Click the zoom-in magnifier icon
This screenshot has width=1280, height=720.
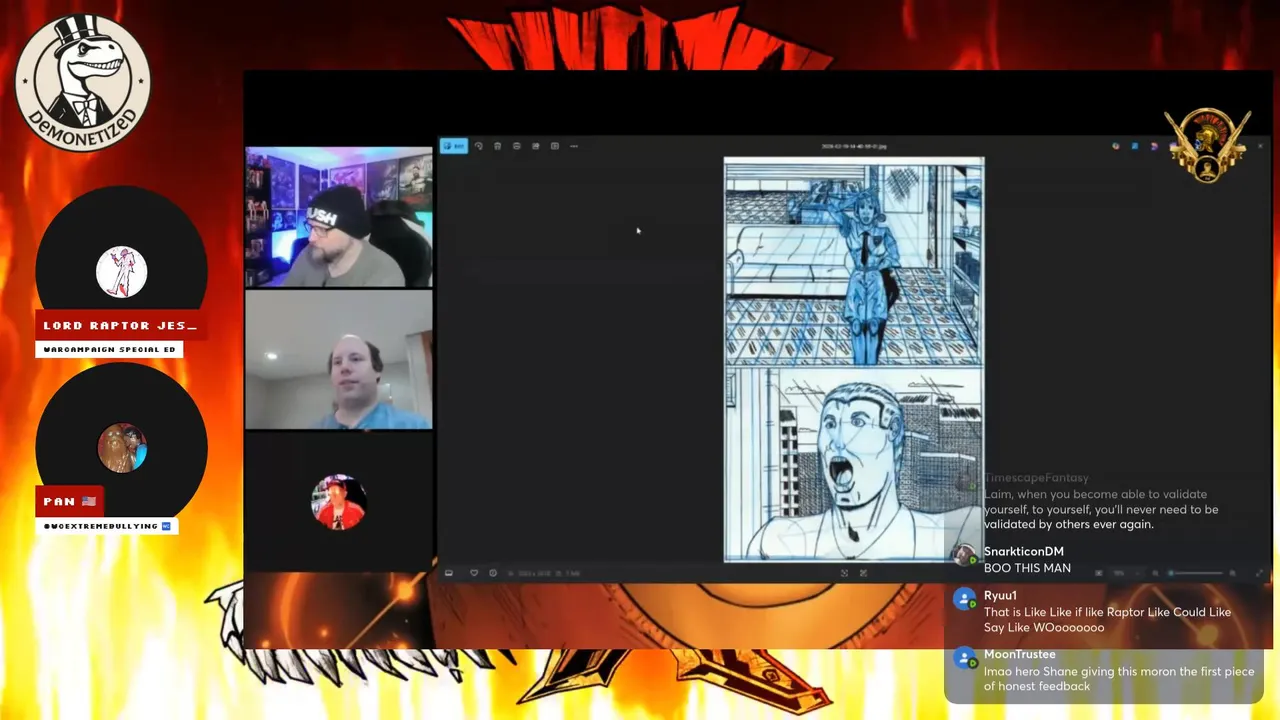pos(1232,573)
